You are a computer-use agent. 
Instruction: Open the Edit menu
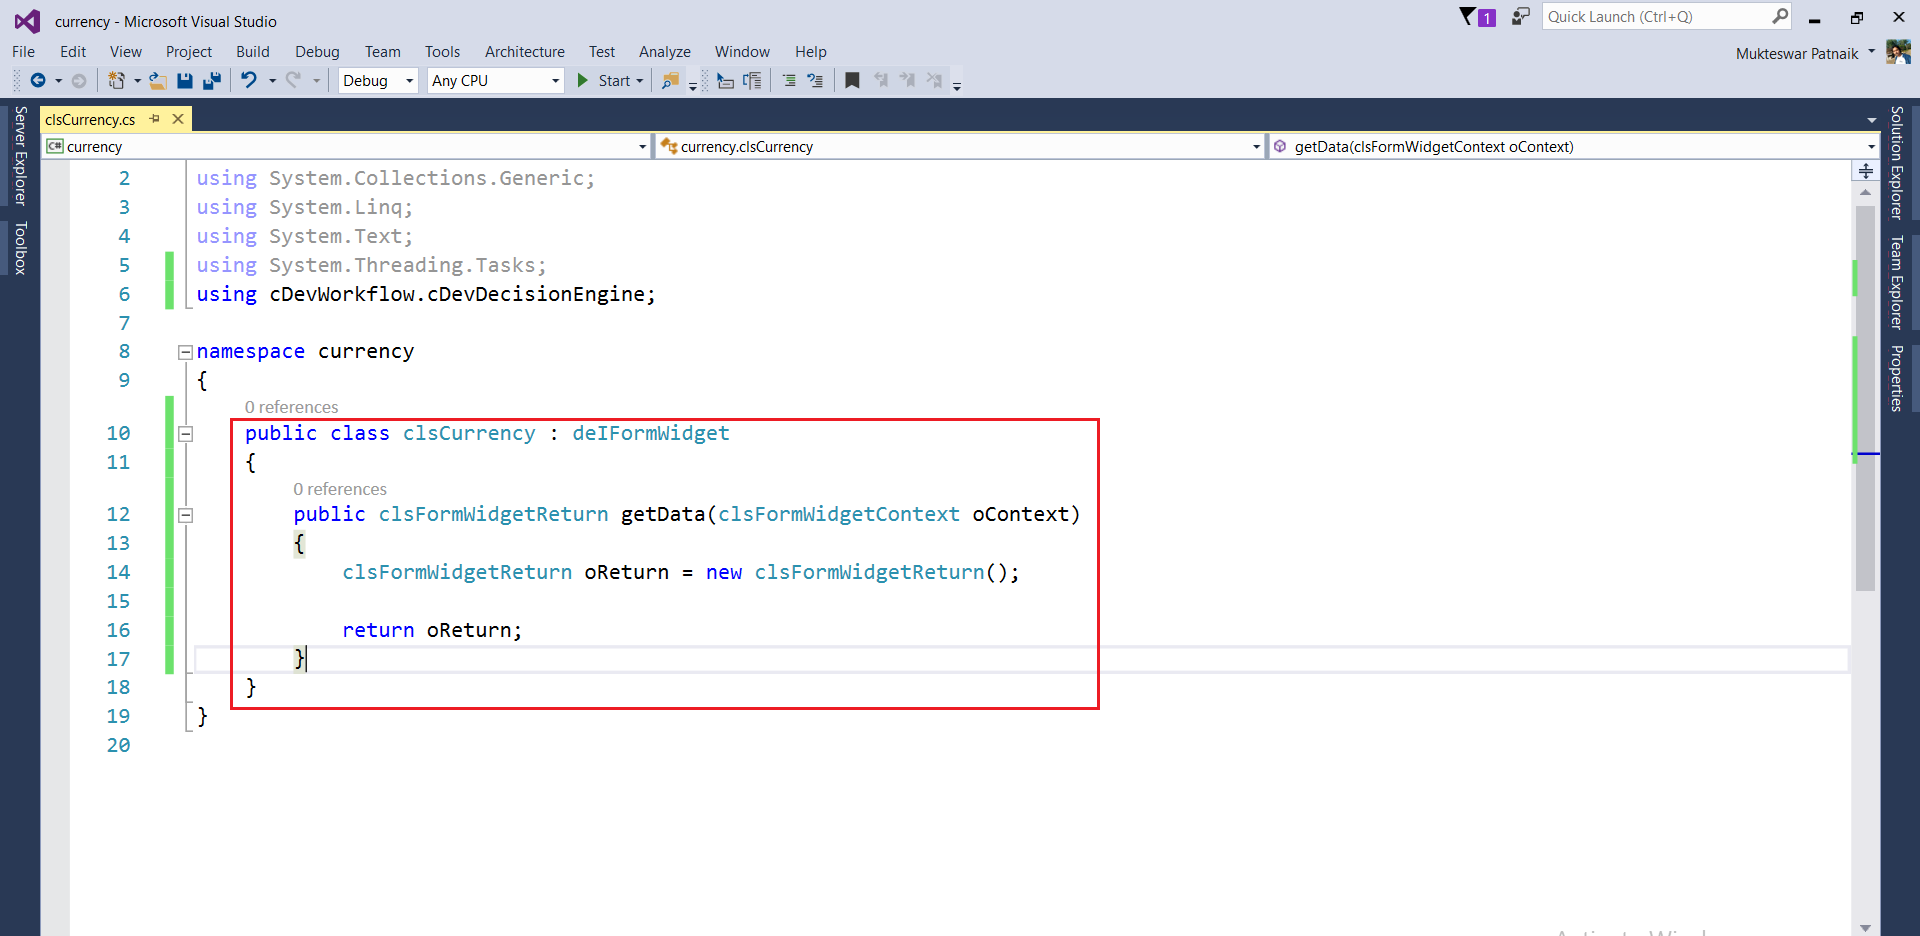pos(73,52)
